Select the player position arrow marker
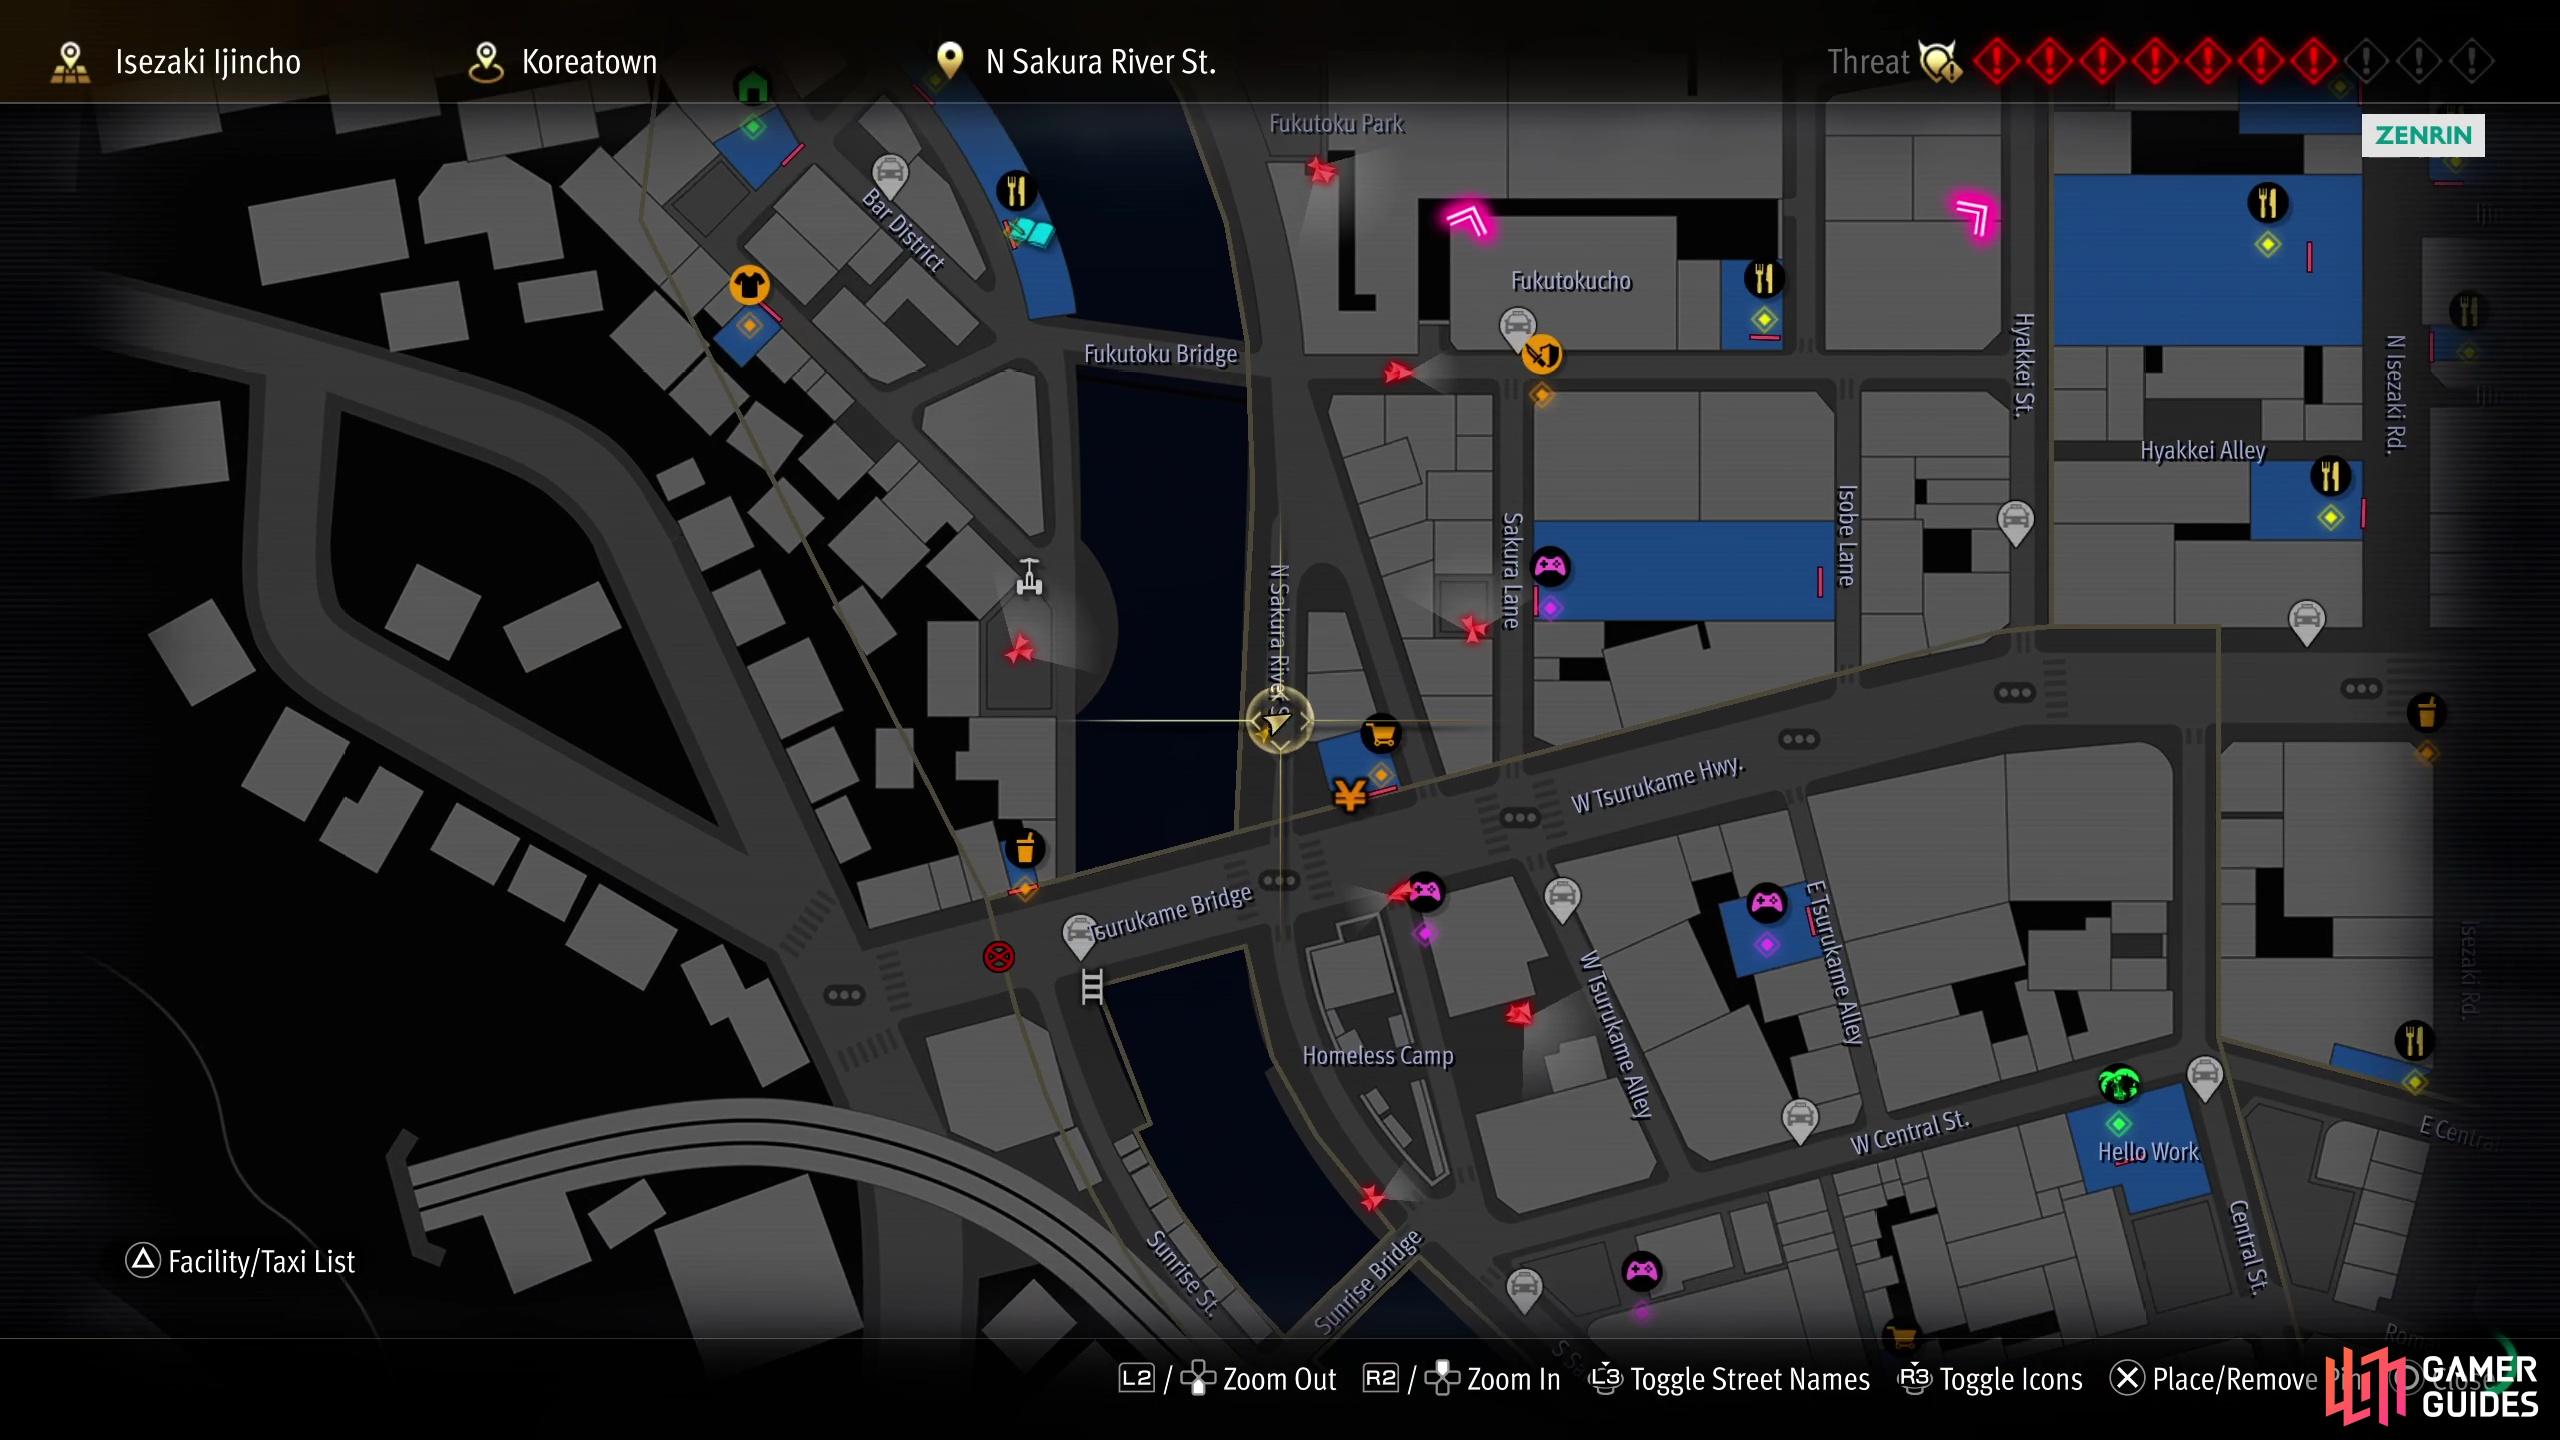 coord(1279,720)
